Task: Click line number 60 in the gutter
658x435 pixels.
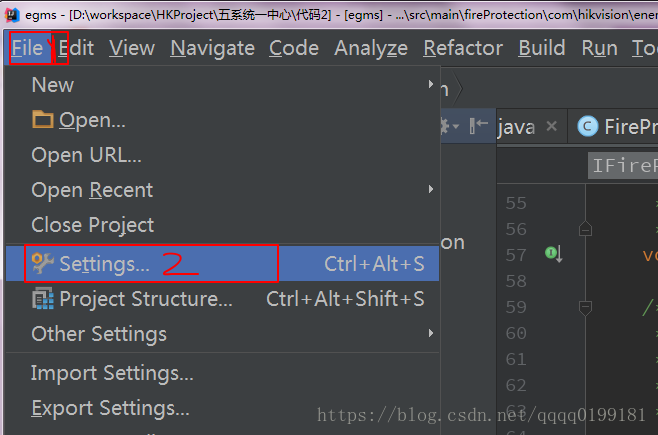Action: click(x=516, y=333)
